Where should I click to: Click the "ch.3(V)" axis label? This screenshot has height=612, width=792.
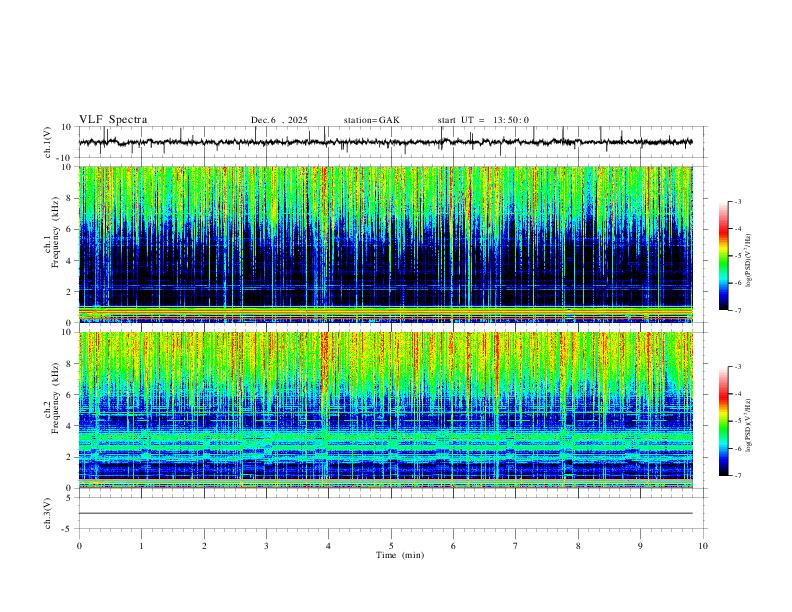[x=48, y=513]
